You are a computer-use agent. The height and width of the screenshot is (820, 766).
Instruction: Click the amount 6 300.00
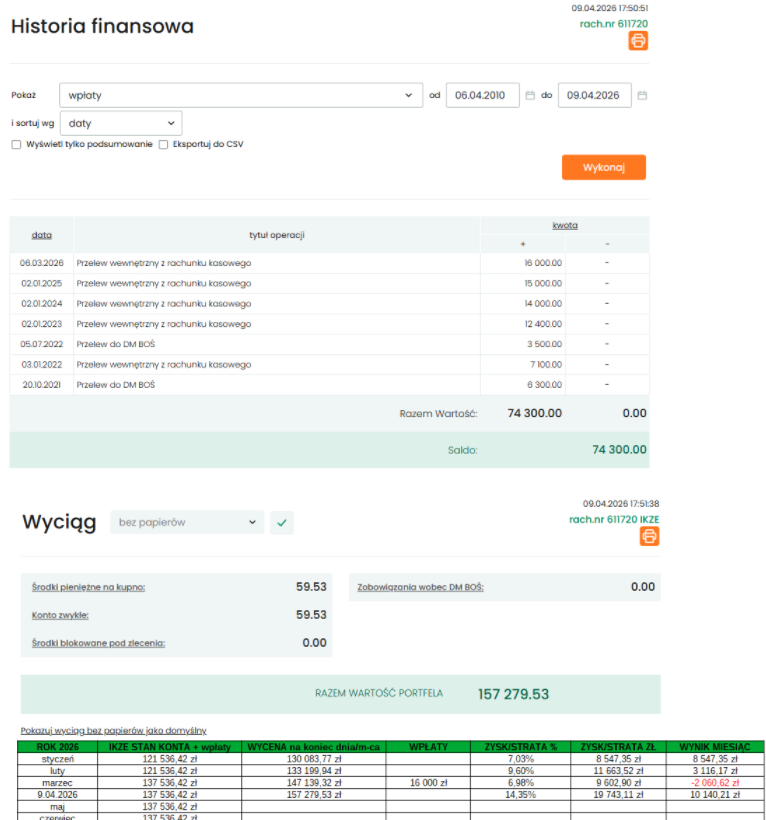pos(544,385)
